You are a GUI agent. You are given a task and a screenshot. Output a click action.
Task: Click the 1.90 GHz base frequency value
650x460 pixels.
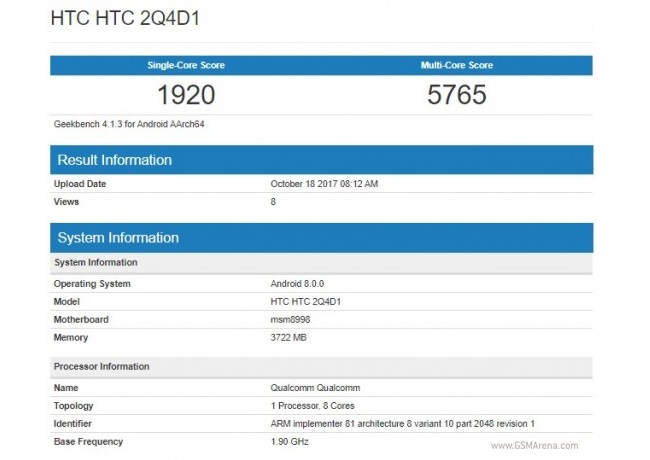(290, 441)
